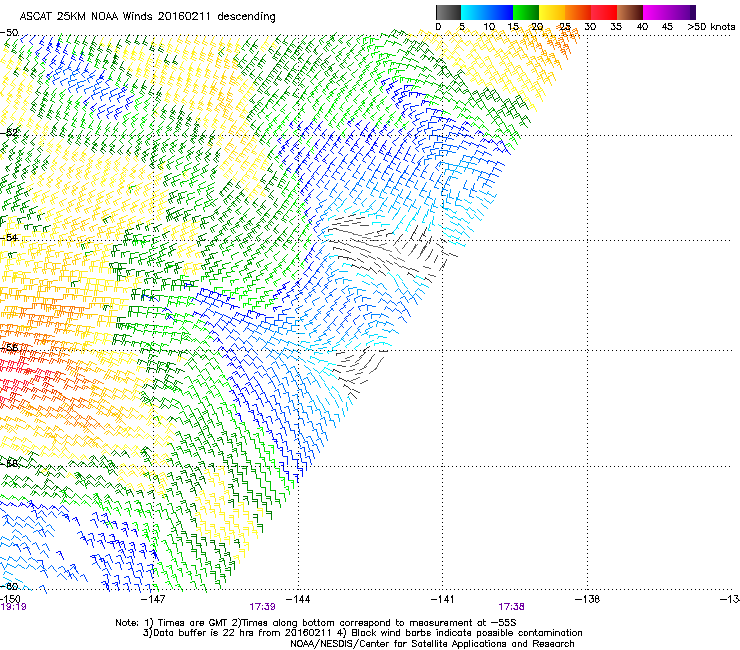Image resolution: width=740 pixels, height=650 pixels.
Task: Click the legend tick label 45
Action: [x=667, y=27]
